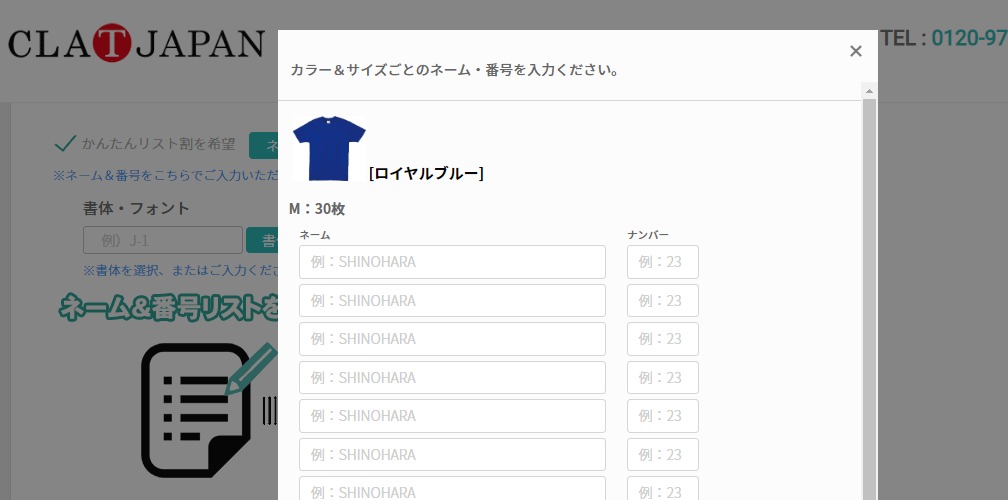
Task: Focus the third name input field
Action: [452, 339]
